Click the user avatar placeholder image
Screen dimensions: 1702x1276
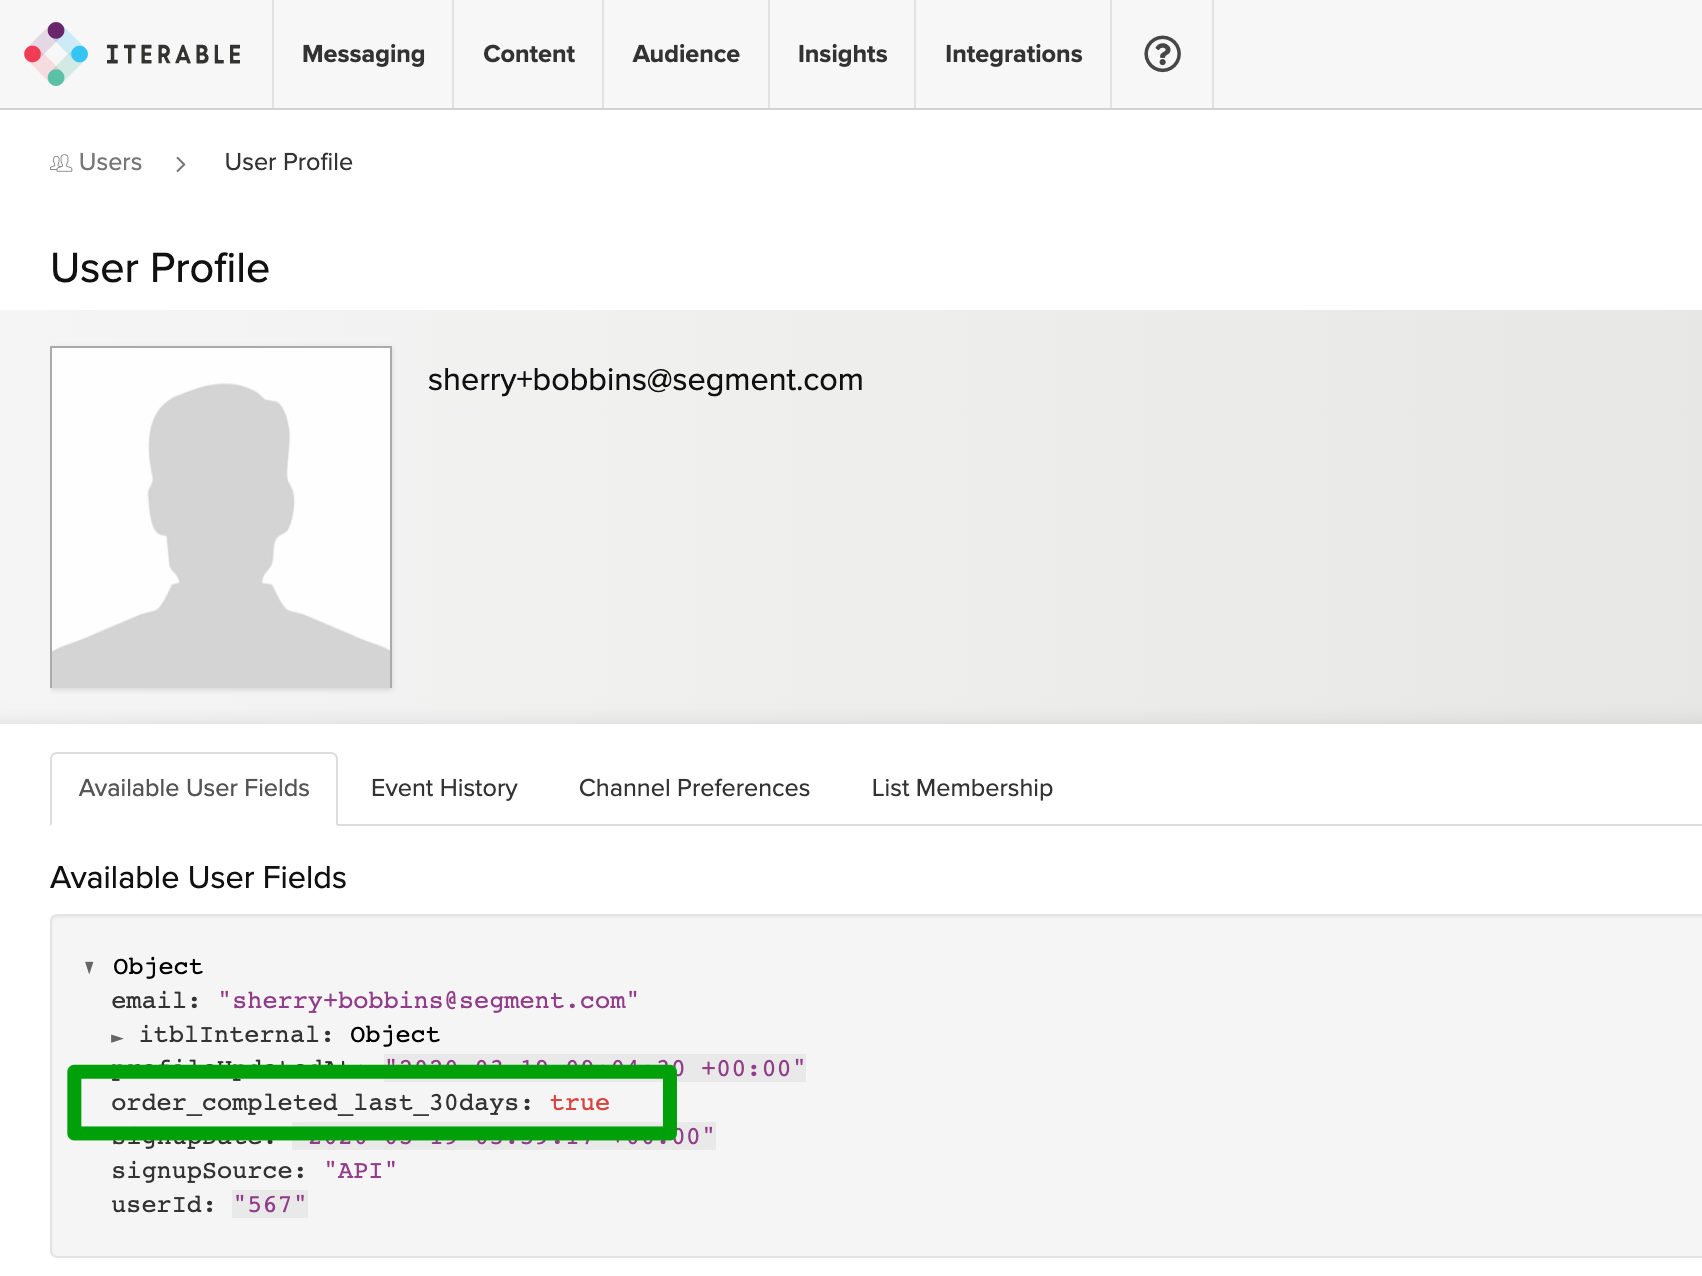click(220, 516)
